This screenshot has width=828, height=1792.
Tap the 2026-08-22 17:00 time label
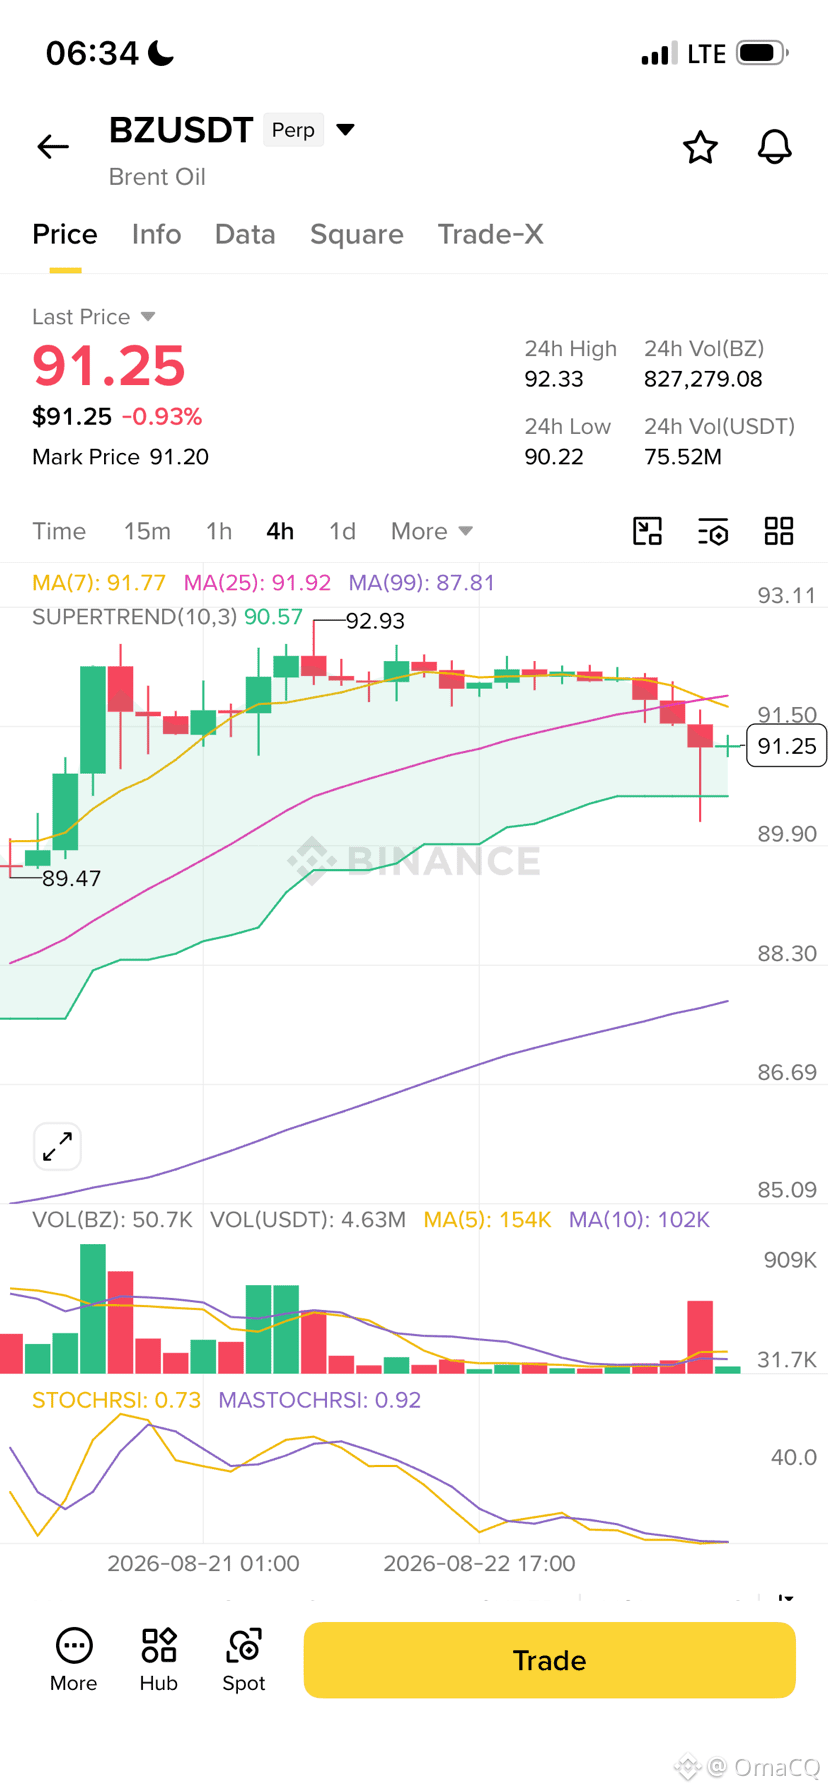[479, 1563]
